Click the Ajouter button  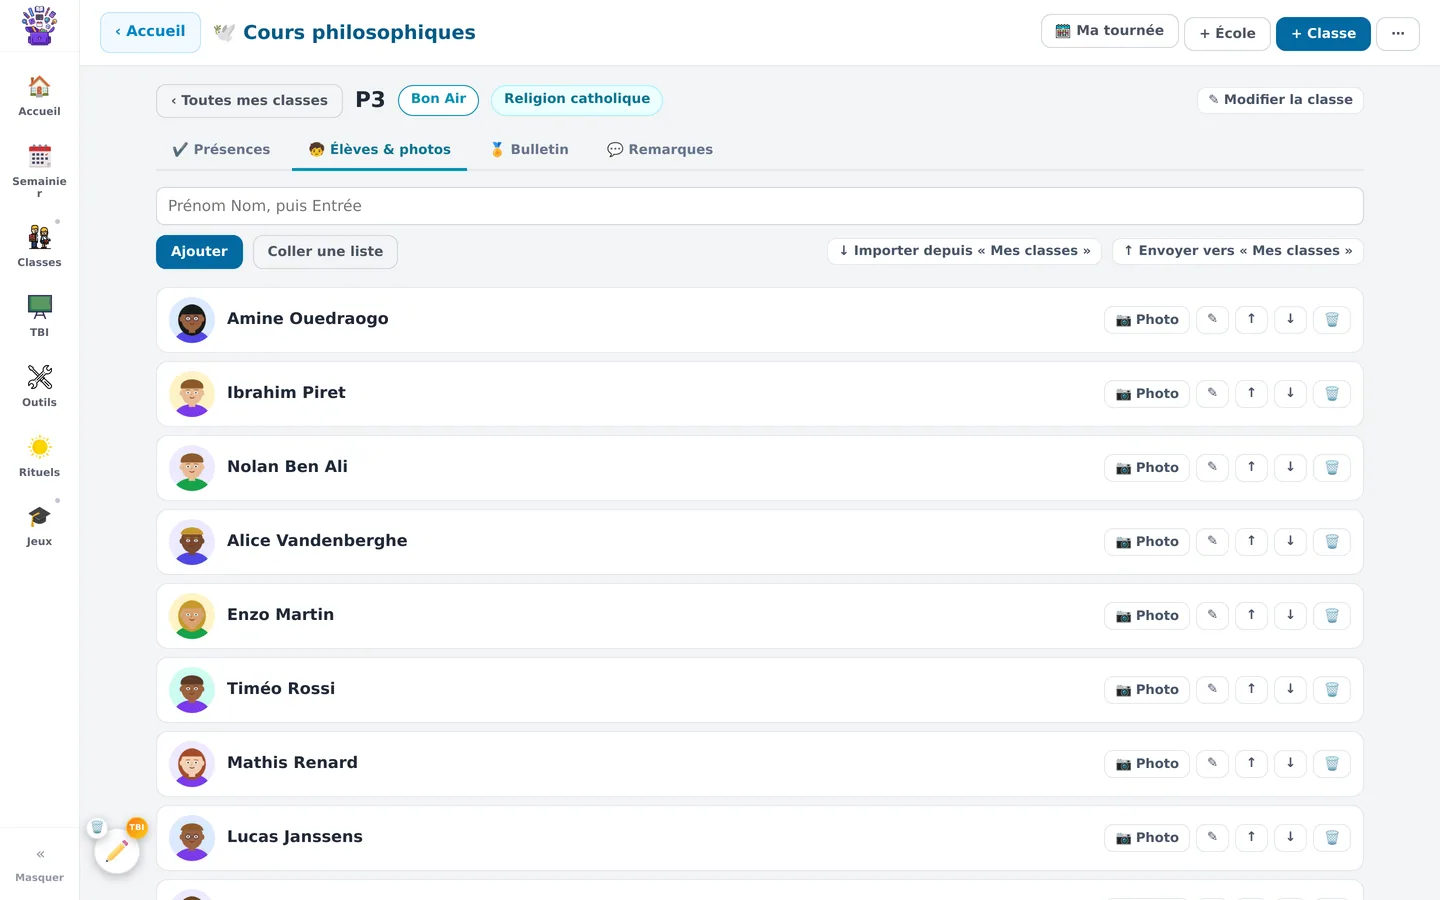tap(199, 252)
